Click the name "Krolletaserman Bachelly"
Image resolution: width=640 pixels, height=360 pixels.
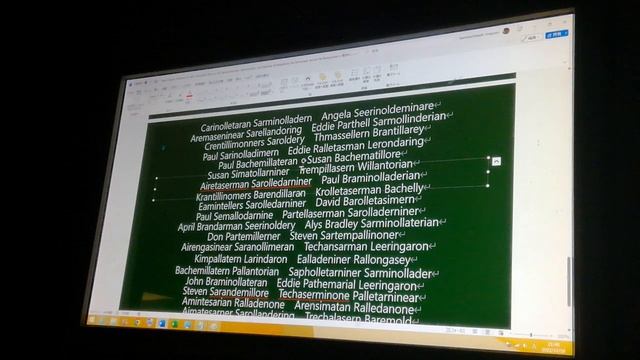click(x=369, y=190)
